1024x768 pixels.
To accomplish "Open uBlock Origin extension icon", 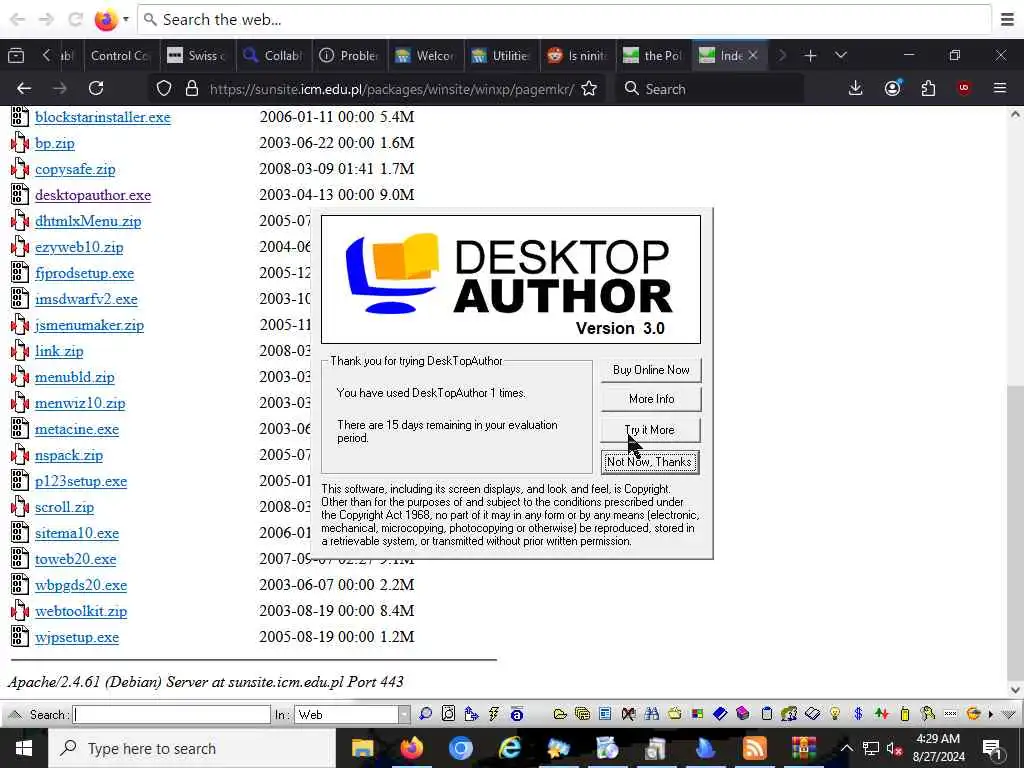I will 964,88.
